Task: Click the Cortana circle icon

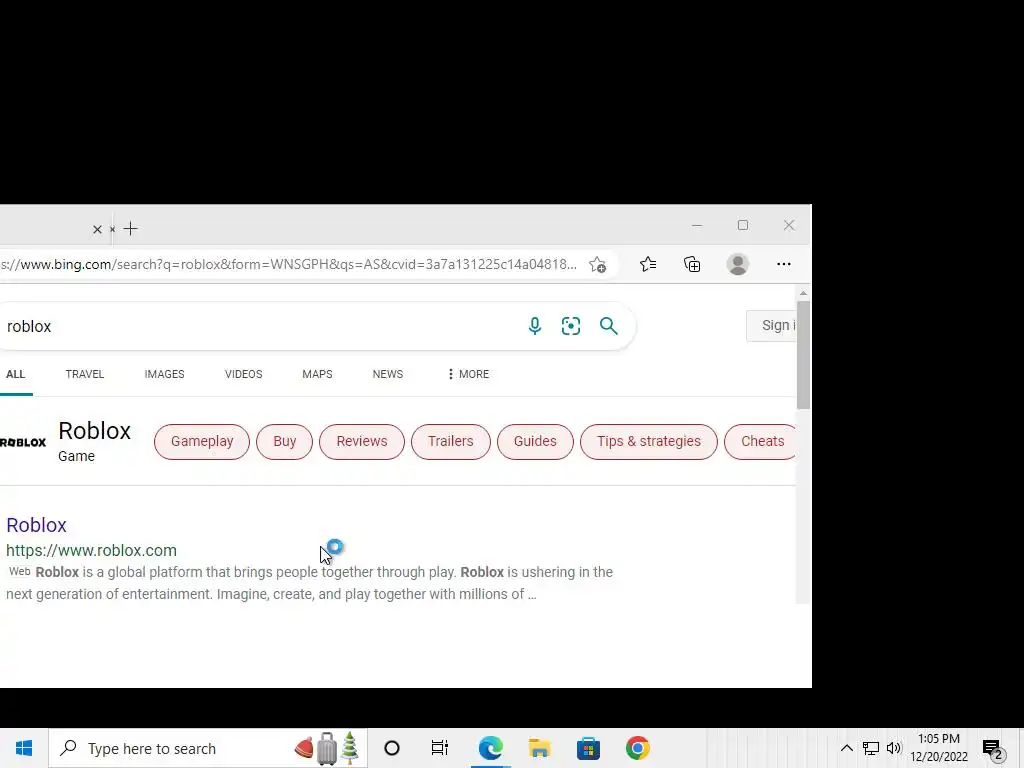Action: [392, 748]
